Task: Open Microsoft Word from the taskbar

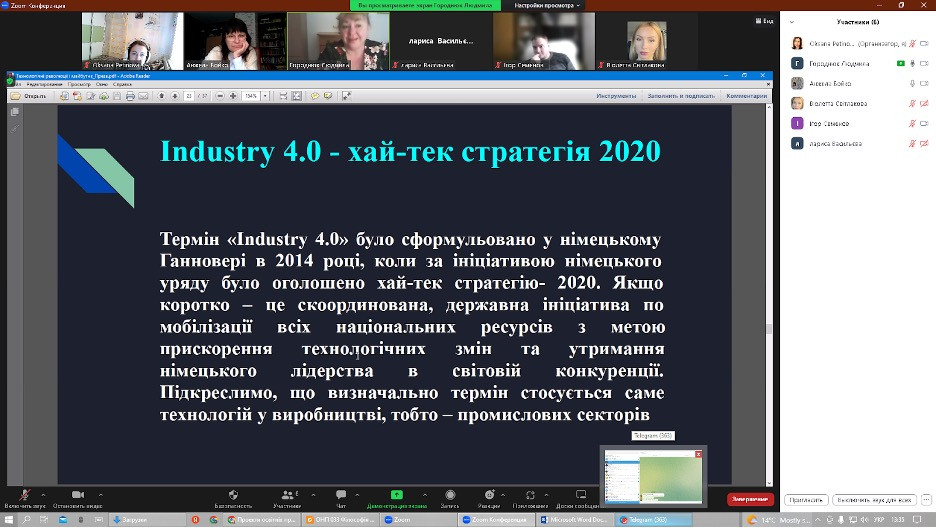Action: click(x=573, y=520)
